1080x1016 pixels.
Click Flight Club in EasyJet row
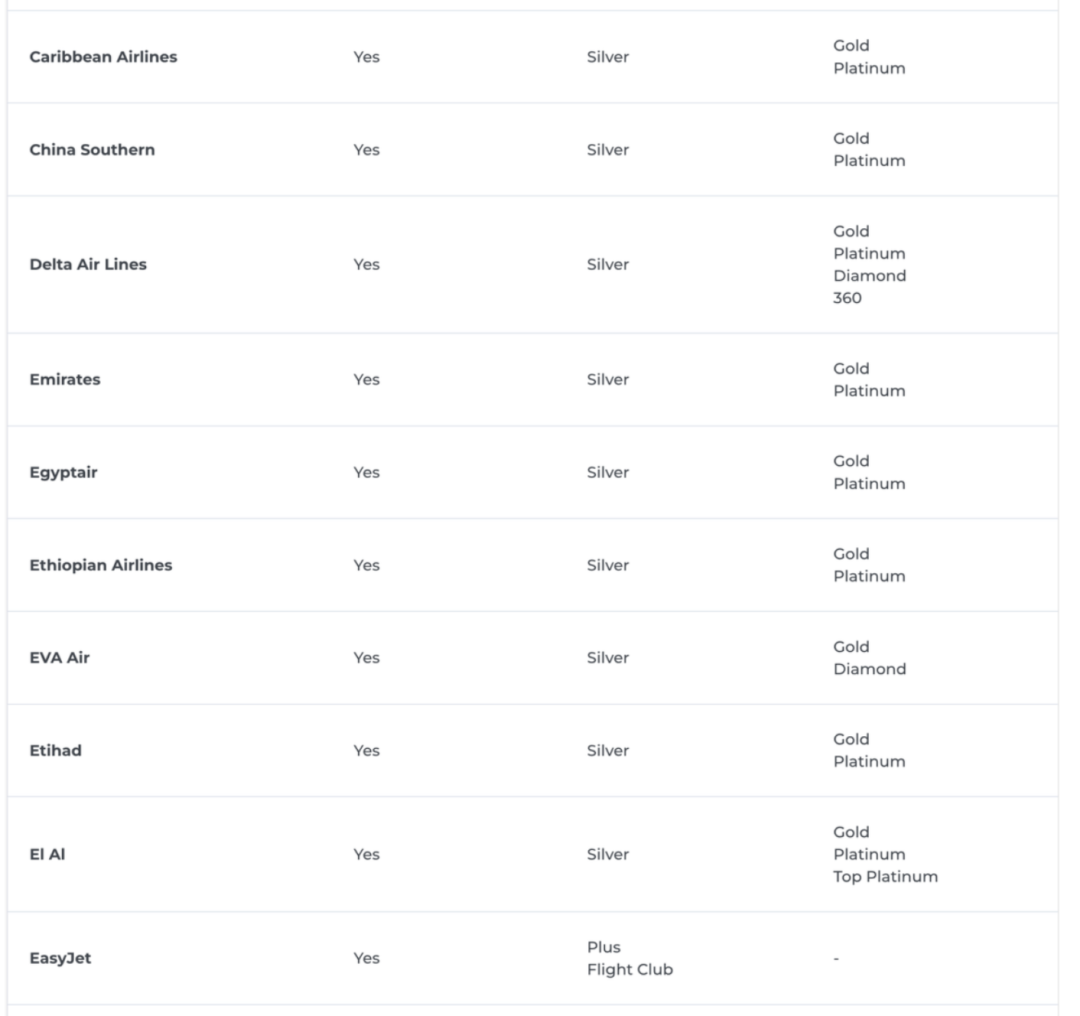630,970
